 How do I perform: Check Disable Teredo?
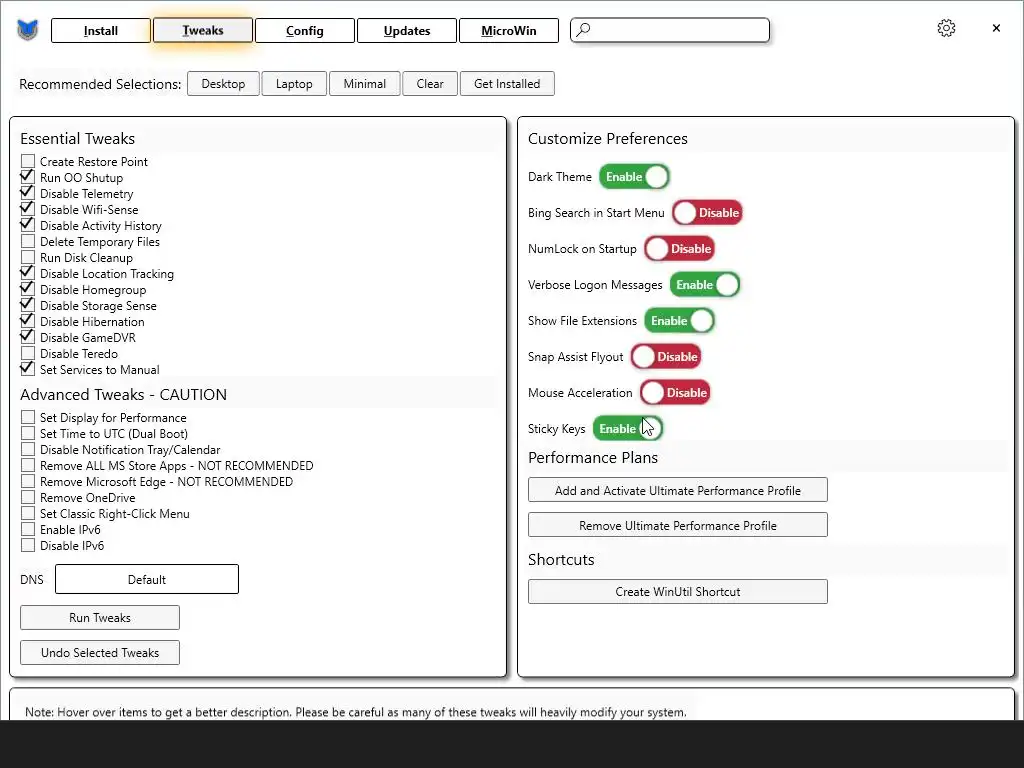click(27, 353)
